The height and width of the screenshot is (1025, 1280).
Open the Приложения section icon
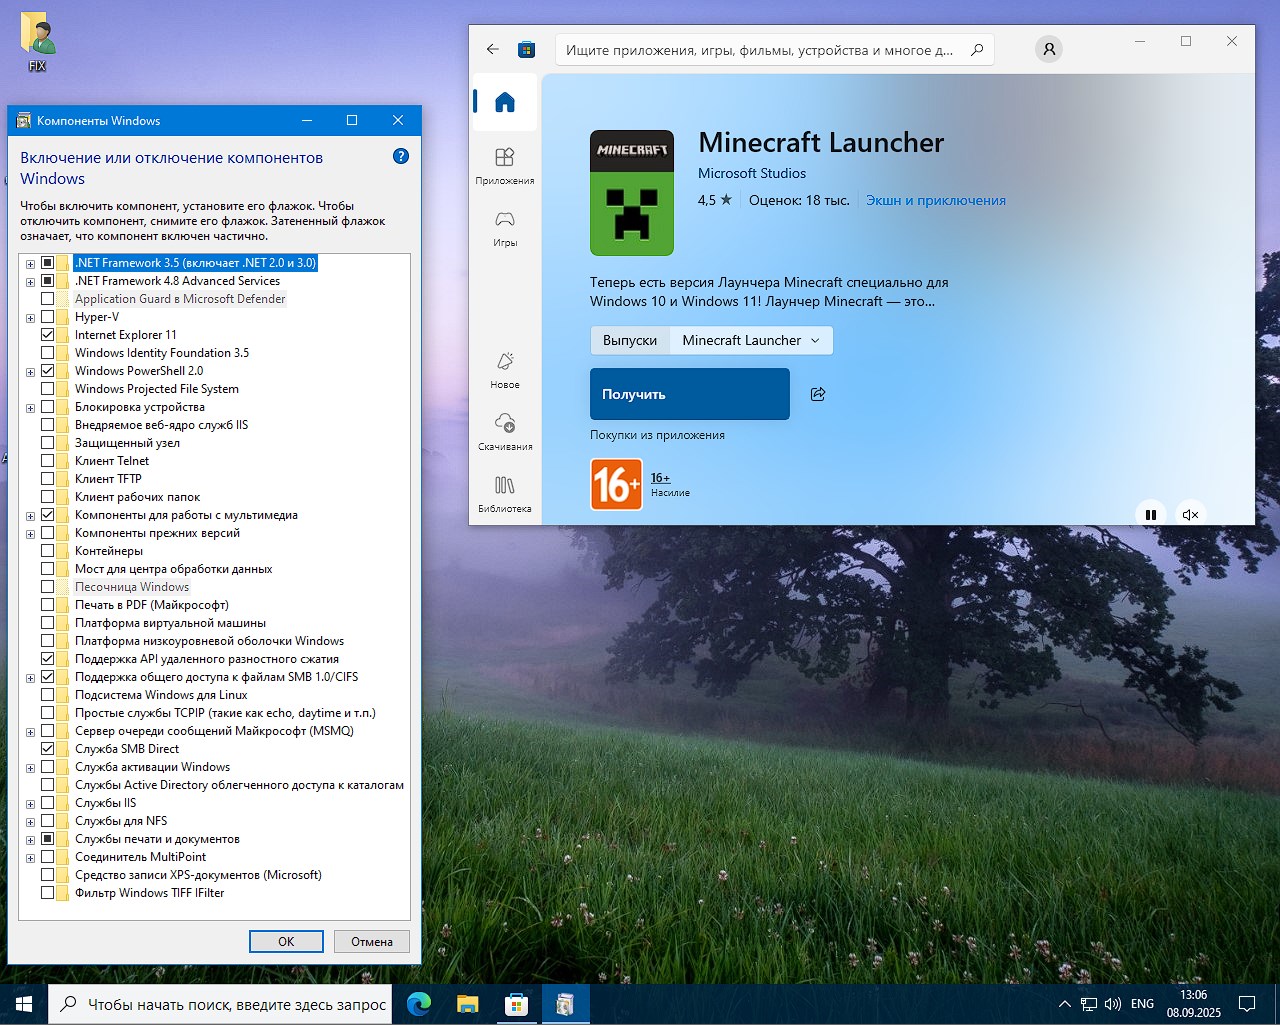(x=505, y=157)
